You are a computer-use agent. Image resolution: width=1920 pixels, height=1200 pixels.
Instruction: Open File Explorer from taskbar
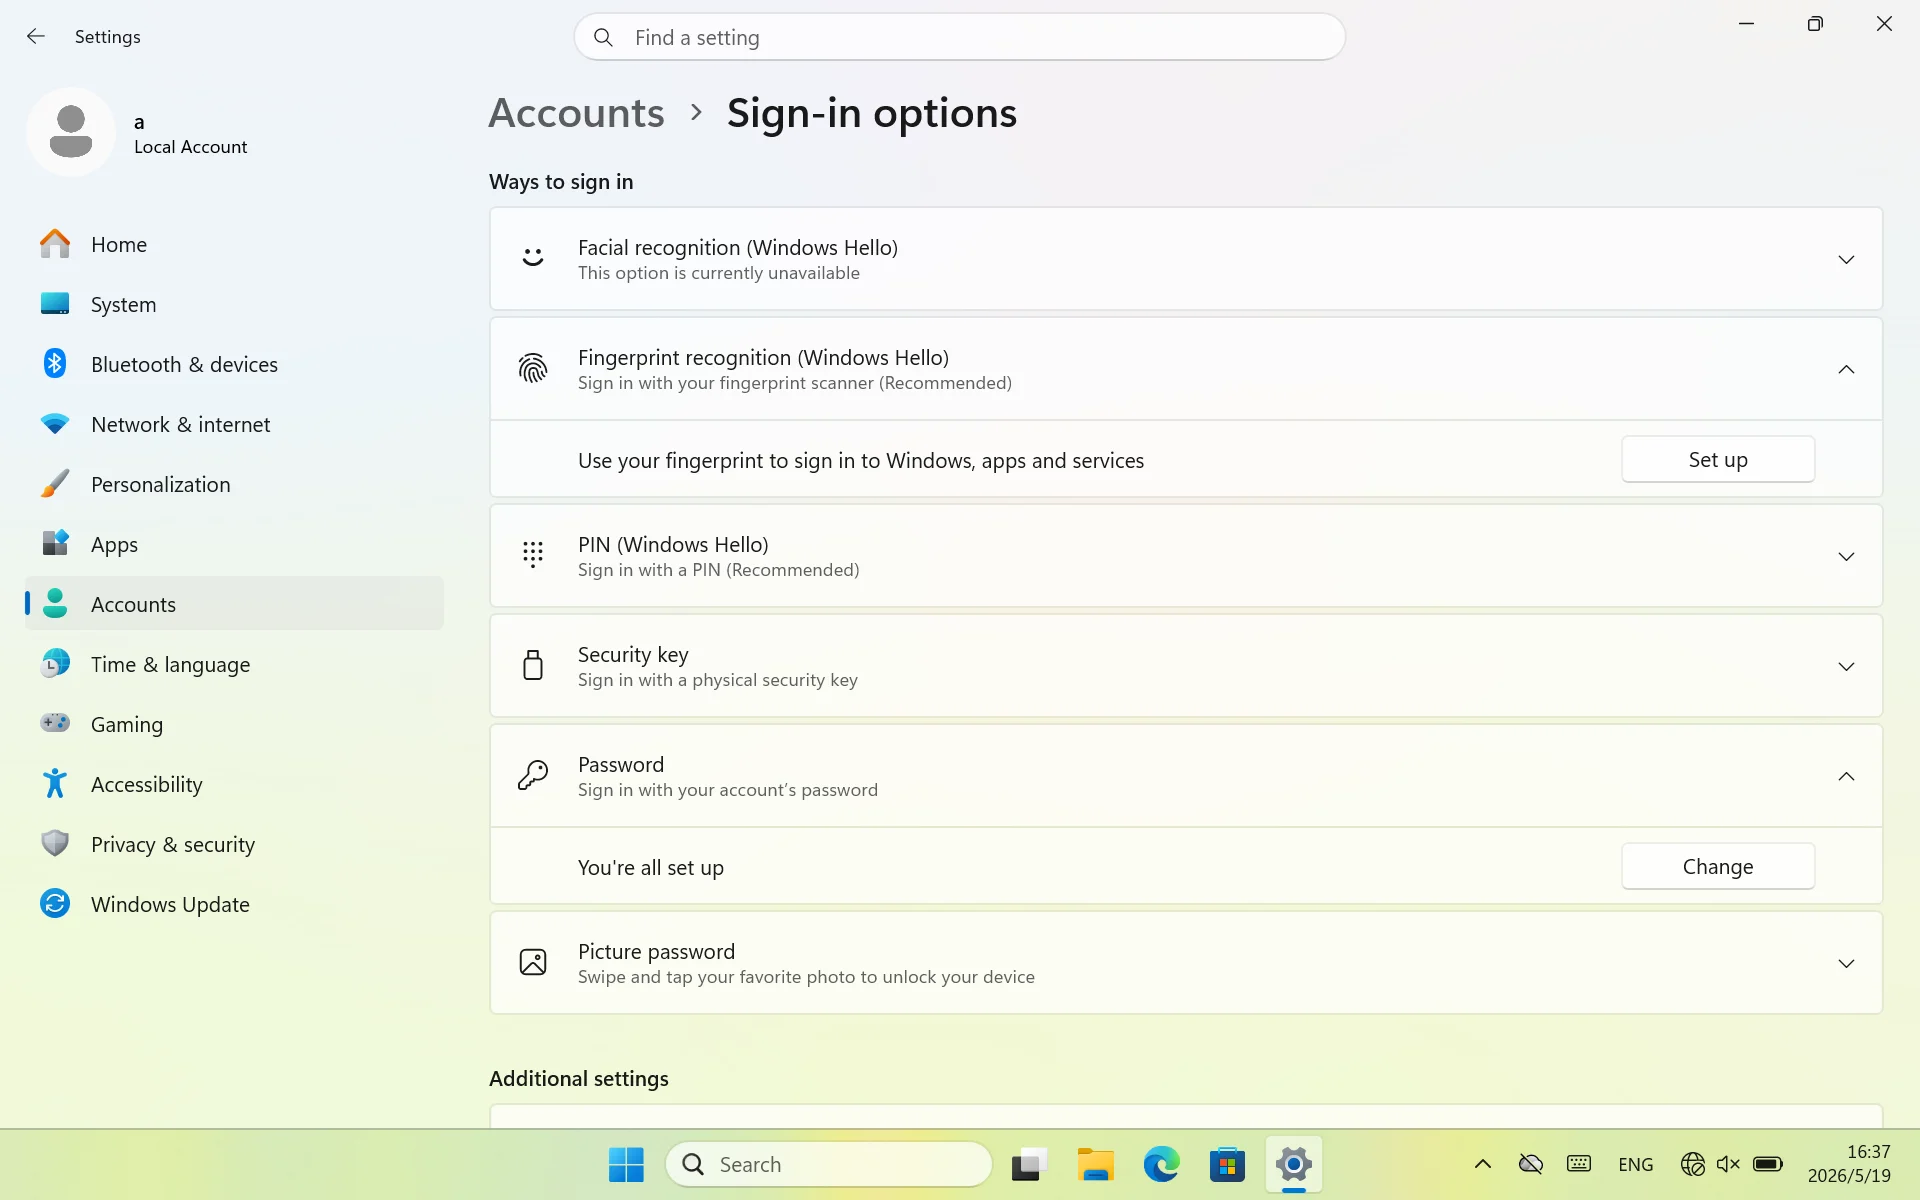point(1095,1164)
